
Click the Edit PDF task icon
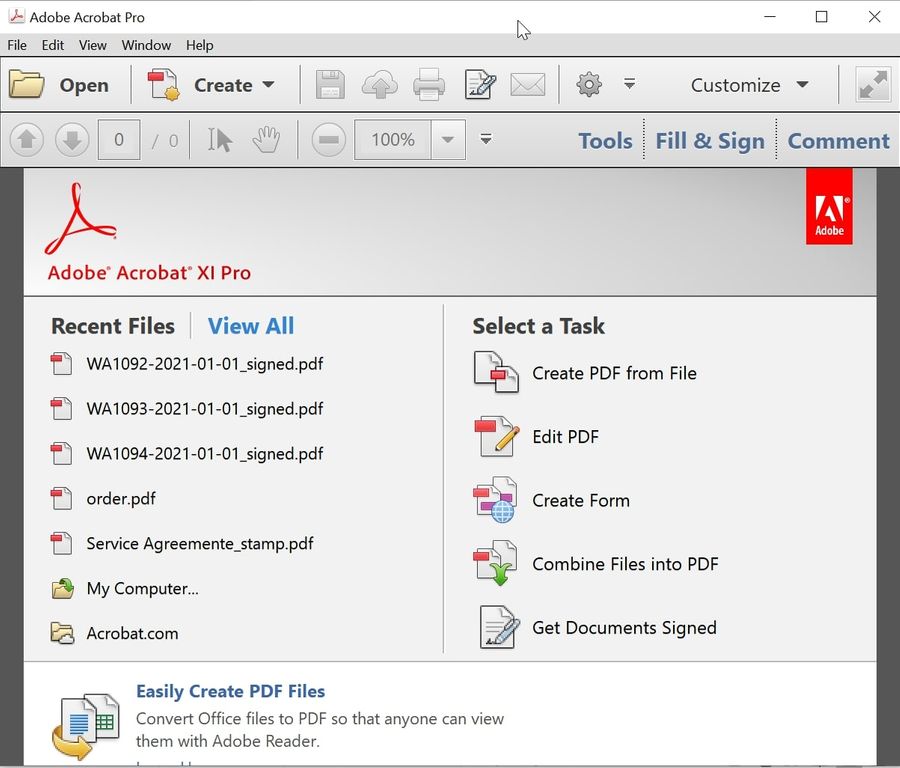[x=496, y=437]
